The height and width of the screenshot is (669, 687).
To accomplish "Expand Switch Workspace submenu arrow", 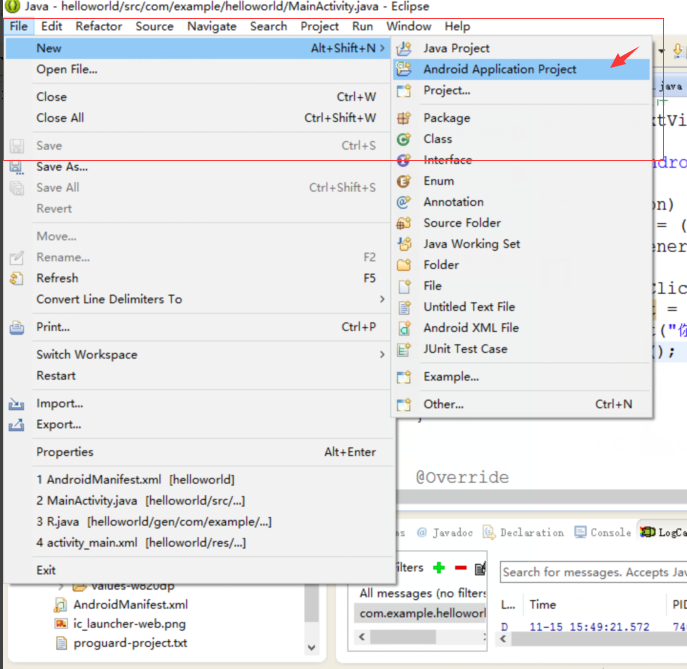I will pyautogui.click(x=382, y=354).
